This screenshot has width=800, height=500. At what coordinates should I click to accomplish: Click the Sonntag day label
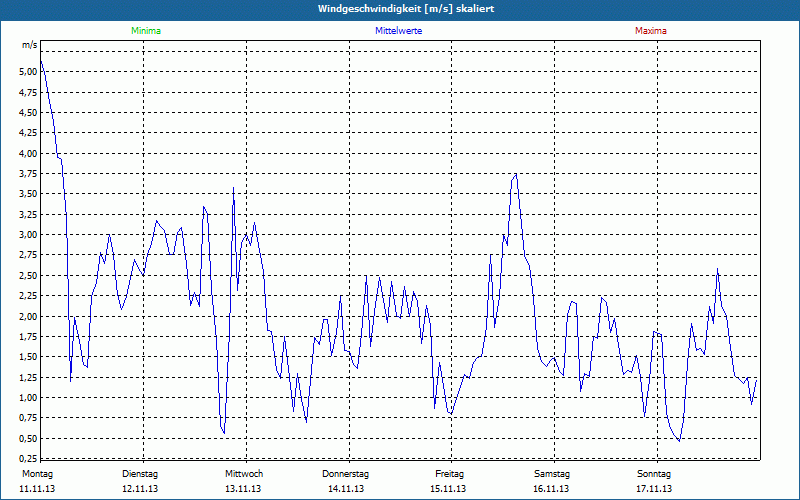click(x=654, y=474)
